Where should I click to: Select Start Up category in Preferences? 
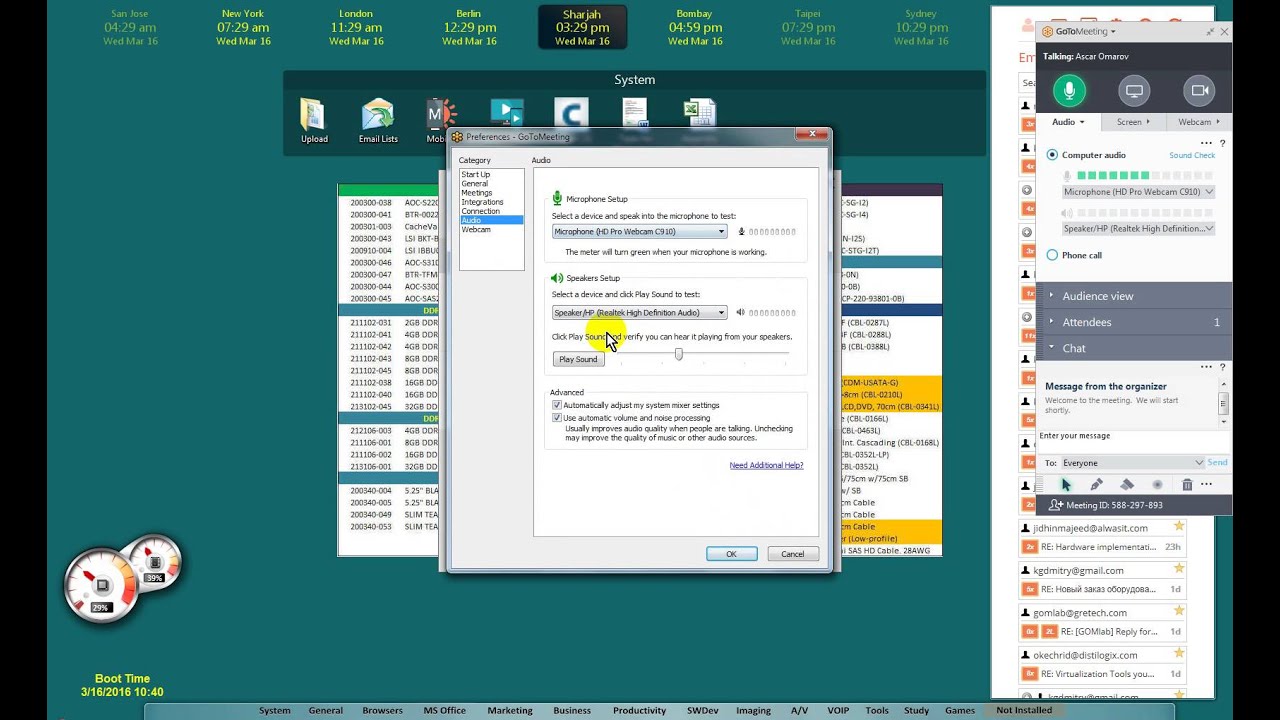click(x=476, y=175)
